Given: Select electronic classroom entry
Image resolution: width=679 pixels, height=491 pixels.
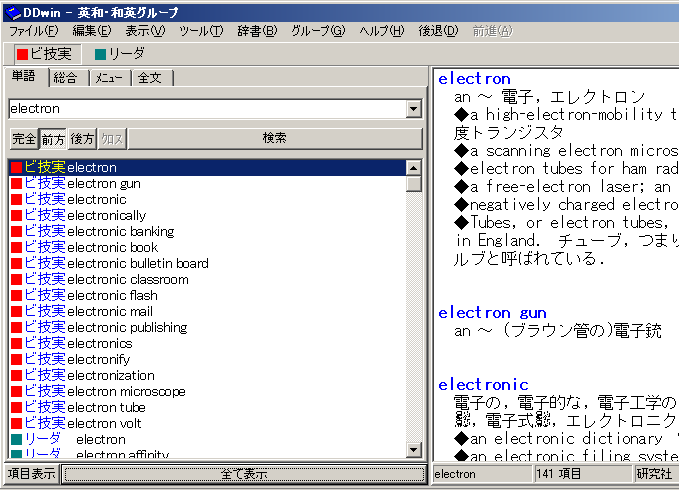Looking at the screenshot, I should point(207,280).
